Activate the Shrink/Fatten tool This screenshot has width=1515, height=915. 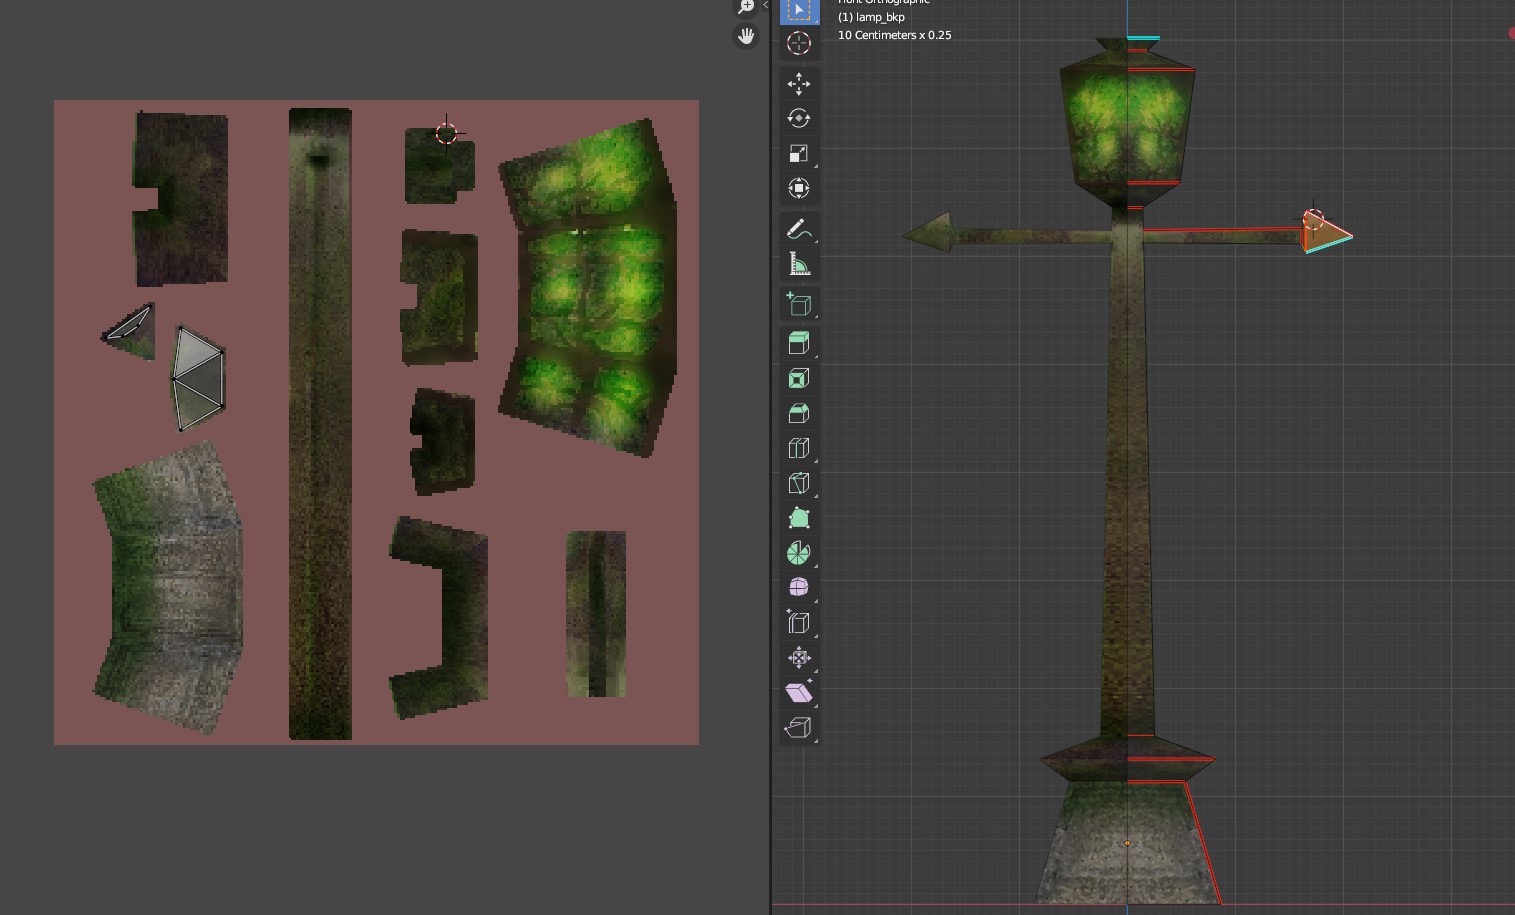click(798, 657)
